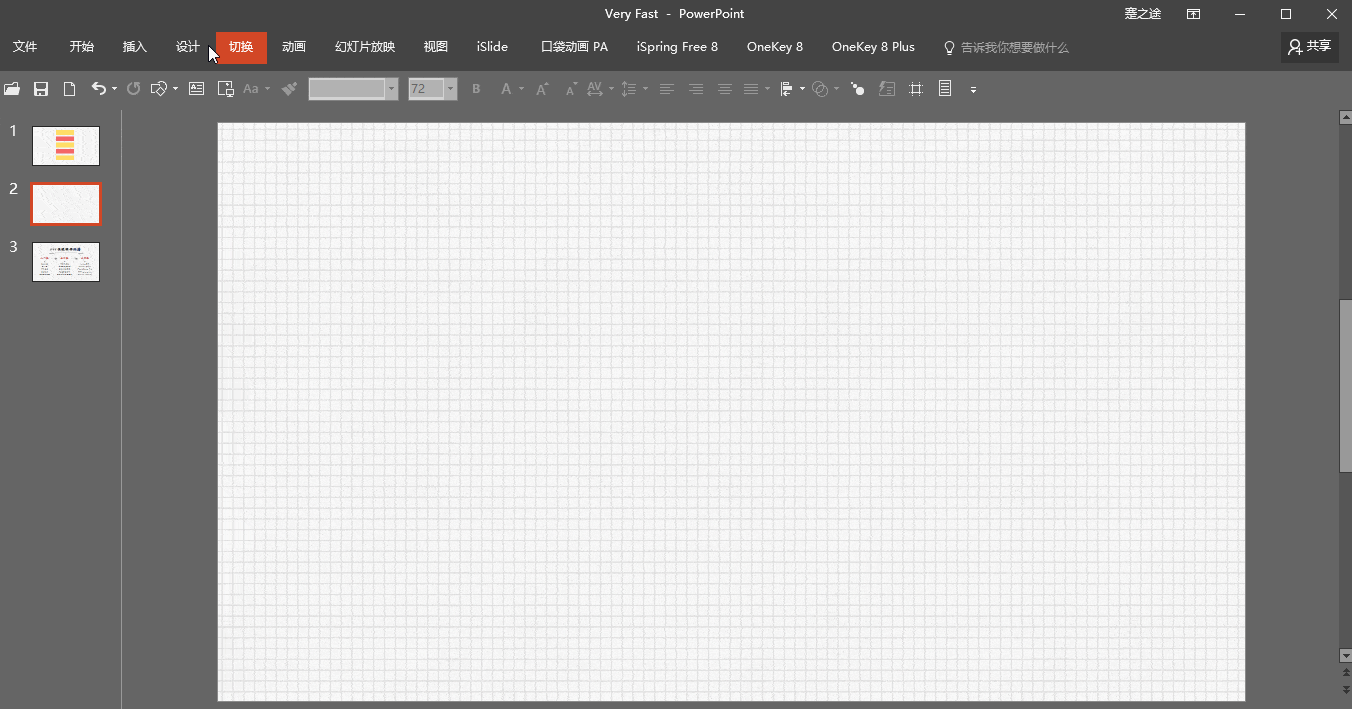Screen dimensions: 1352x709
Task: Undo the last action
Action: click(x=98, y=89)
